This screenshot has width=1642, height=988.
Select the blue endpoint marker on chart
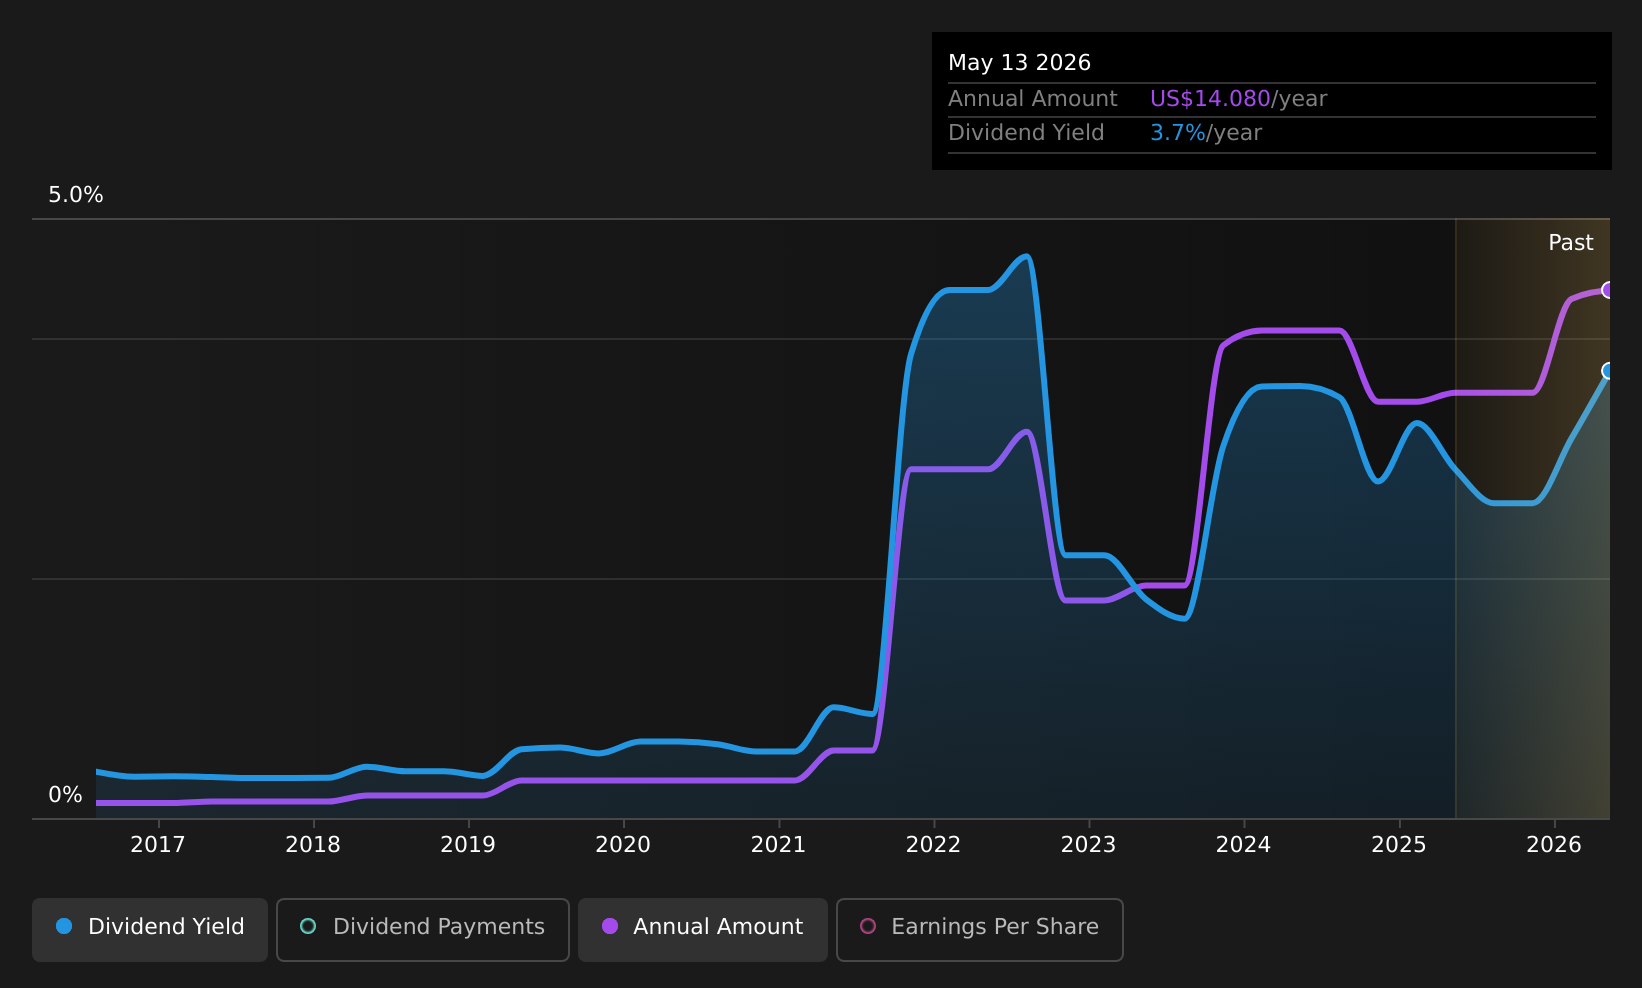1608,371
